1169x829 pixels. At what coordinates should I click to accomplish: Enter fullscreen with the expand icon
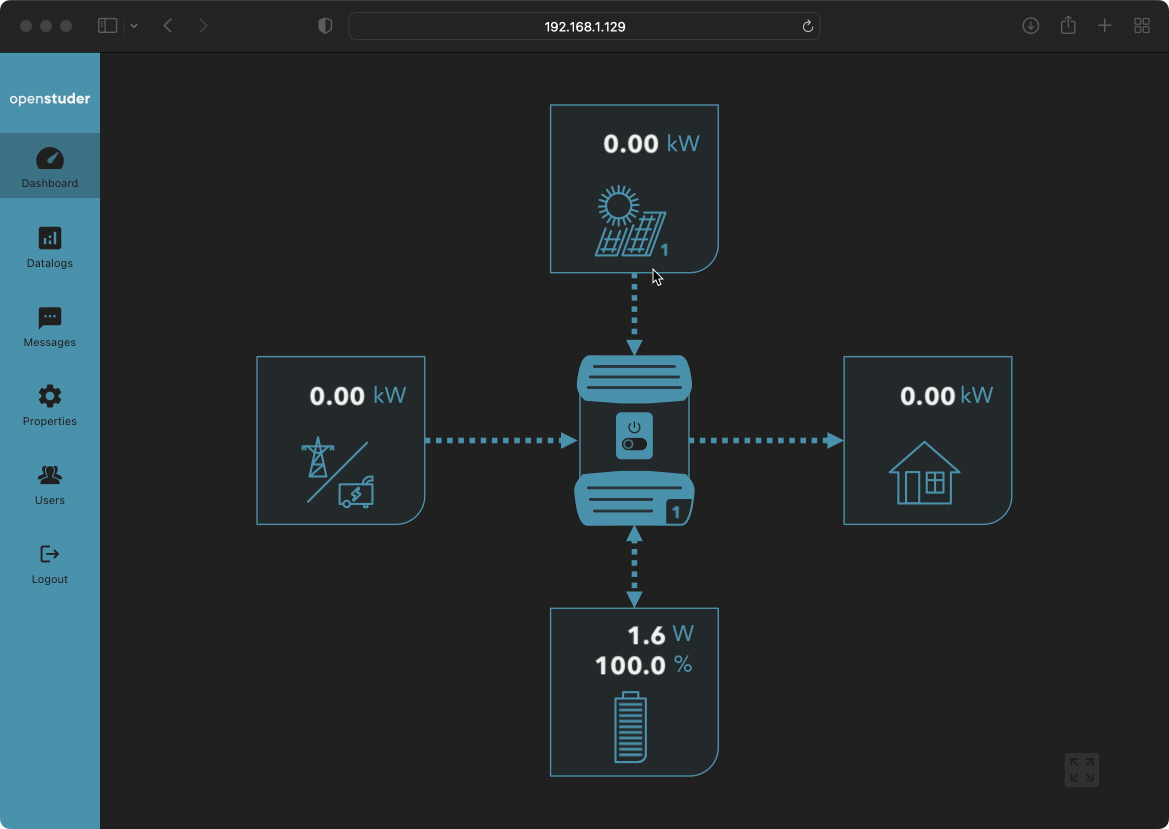(x=1081, y=770)
